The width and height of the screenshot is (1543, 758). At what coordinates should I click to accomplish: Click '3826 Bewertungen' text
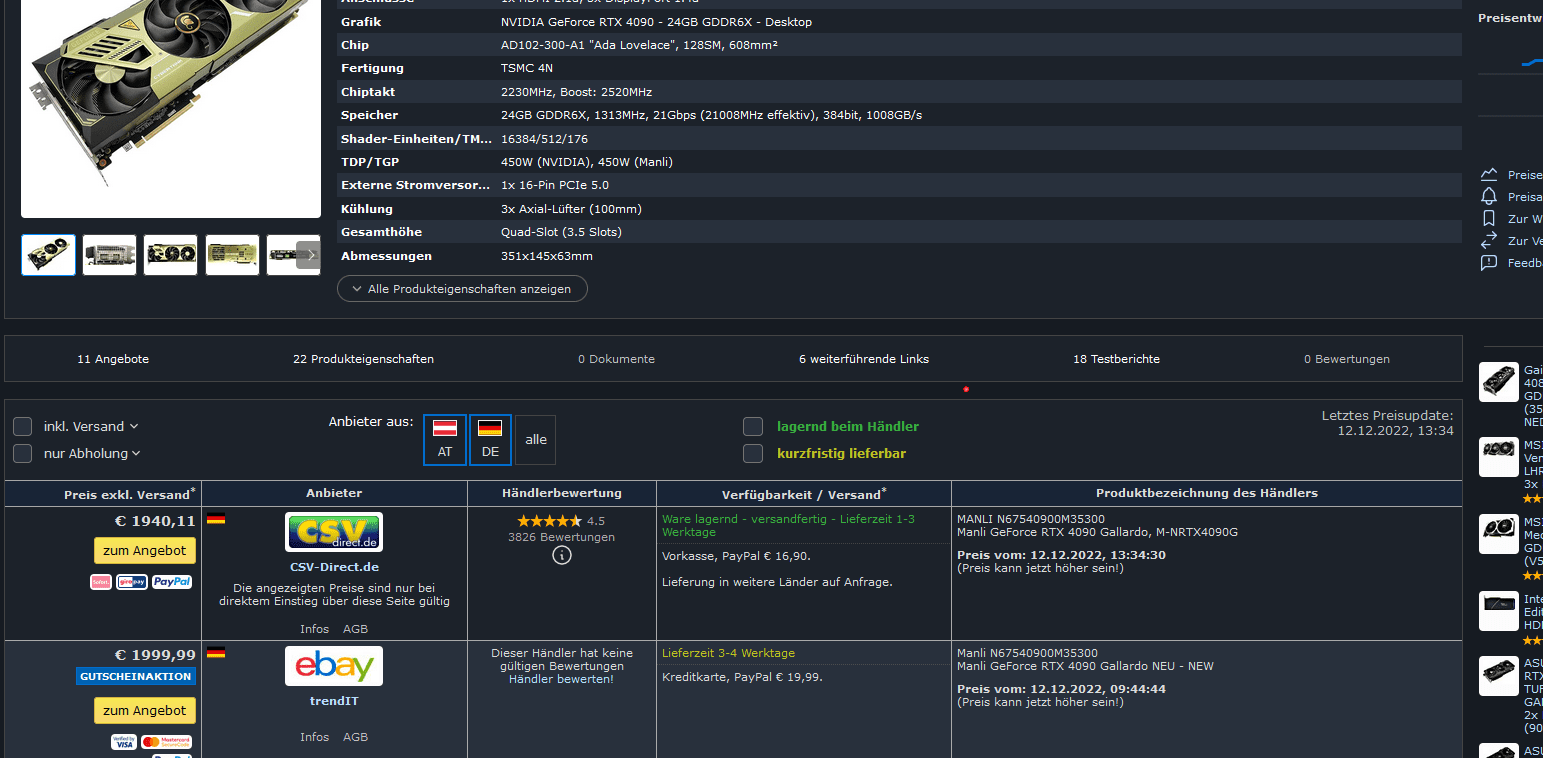[x=561, y=537]
